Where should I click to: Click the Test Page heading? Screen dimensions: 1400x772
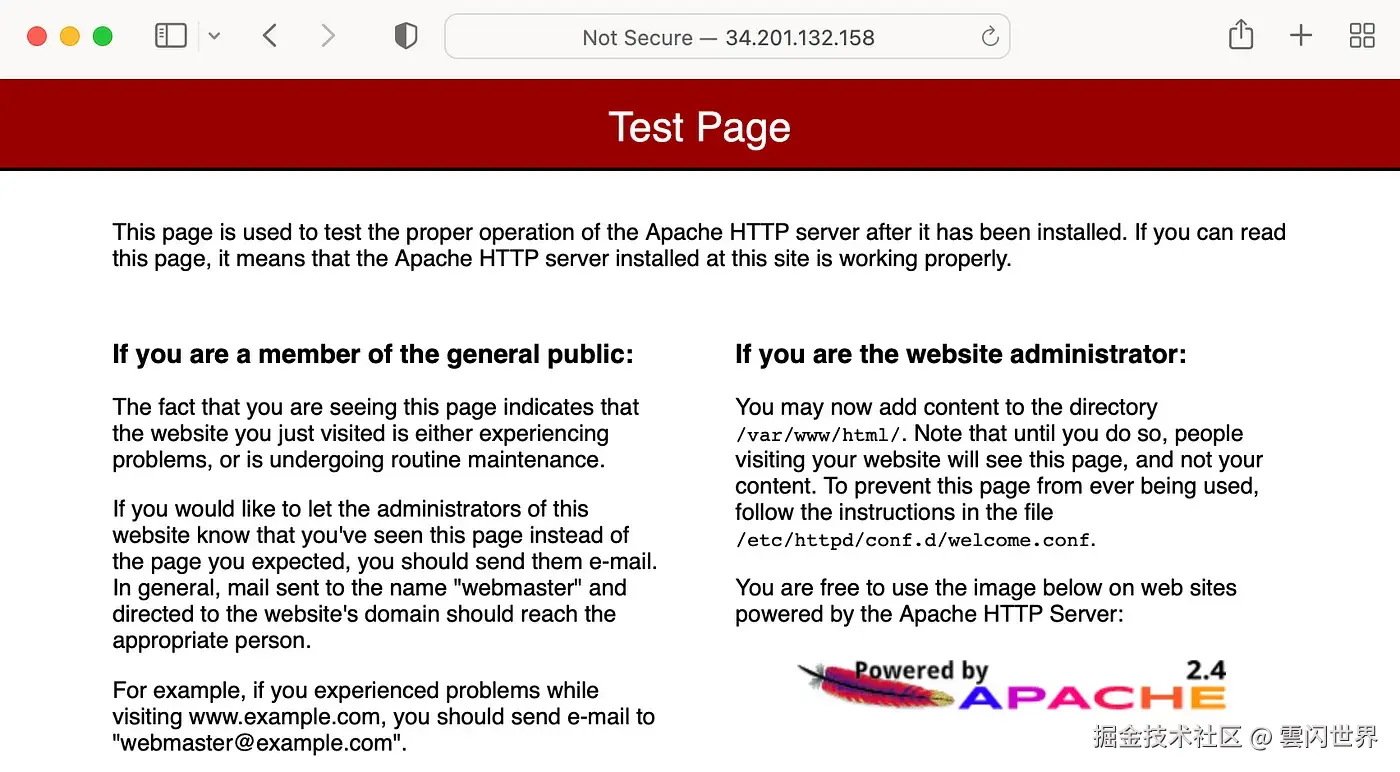coord(700,127)
